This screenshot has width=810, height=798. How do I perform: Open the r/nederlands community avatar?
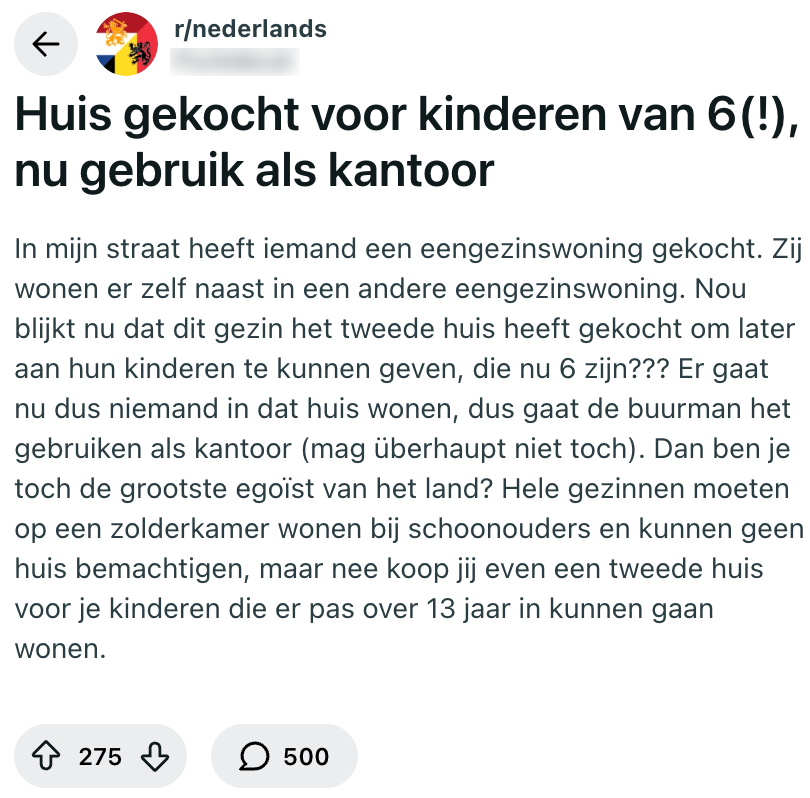(x=125, y=43)
